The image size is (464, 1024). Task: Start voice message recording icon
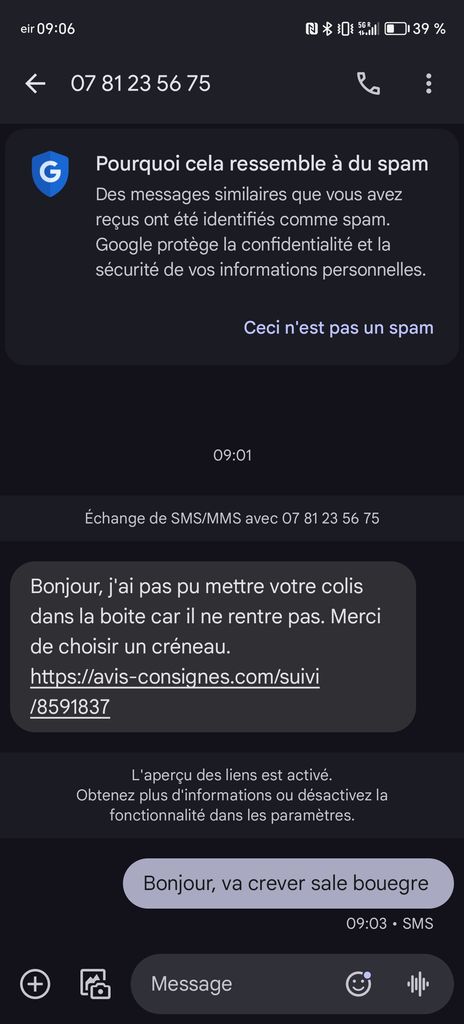[418, 984]
